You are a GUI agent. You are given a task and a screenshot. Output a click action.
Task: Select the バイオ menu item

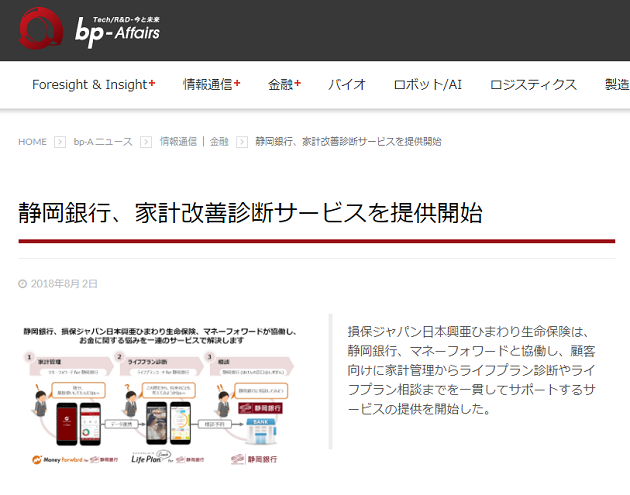coord(347,85)
